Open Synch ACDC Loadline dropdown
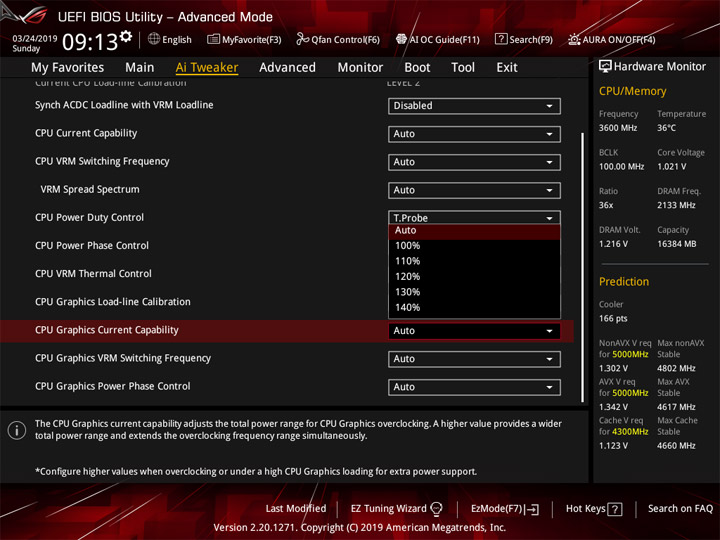Screen dimensions: 720x540 [474, 106]
